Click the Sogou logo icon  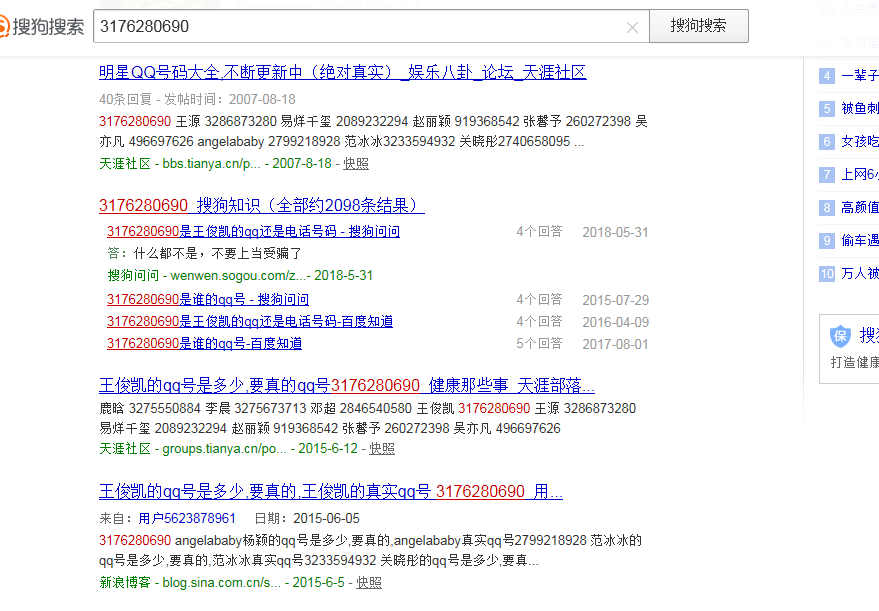(x=3, y=26)
